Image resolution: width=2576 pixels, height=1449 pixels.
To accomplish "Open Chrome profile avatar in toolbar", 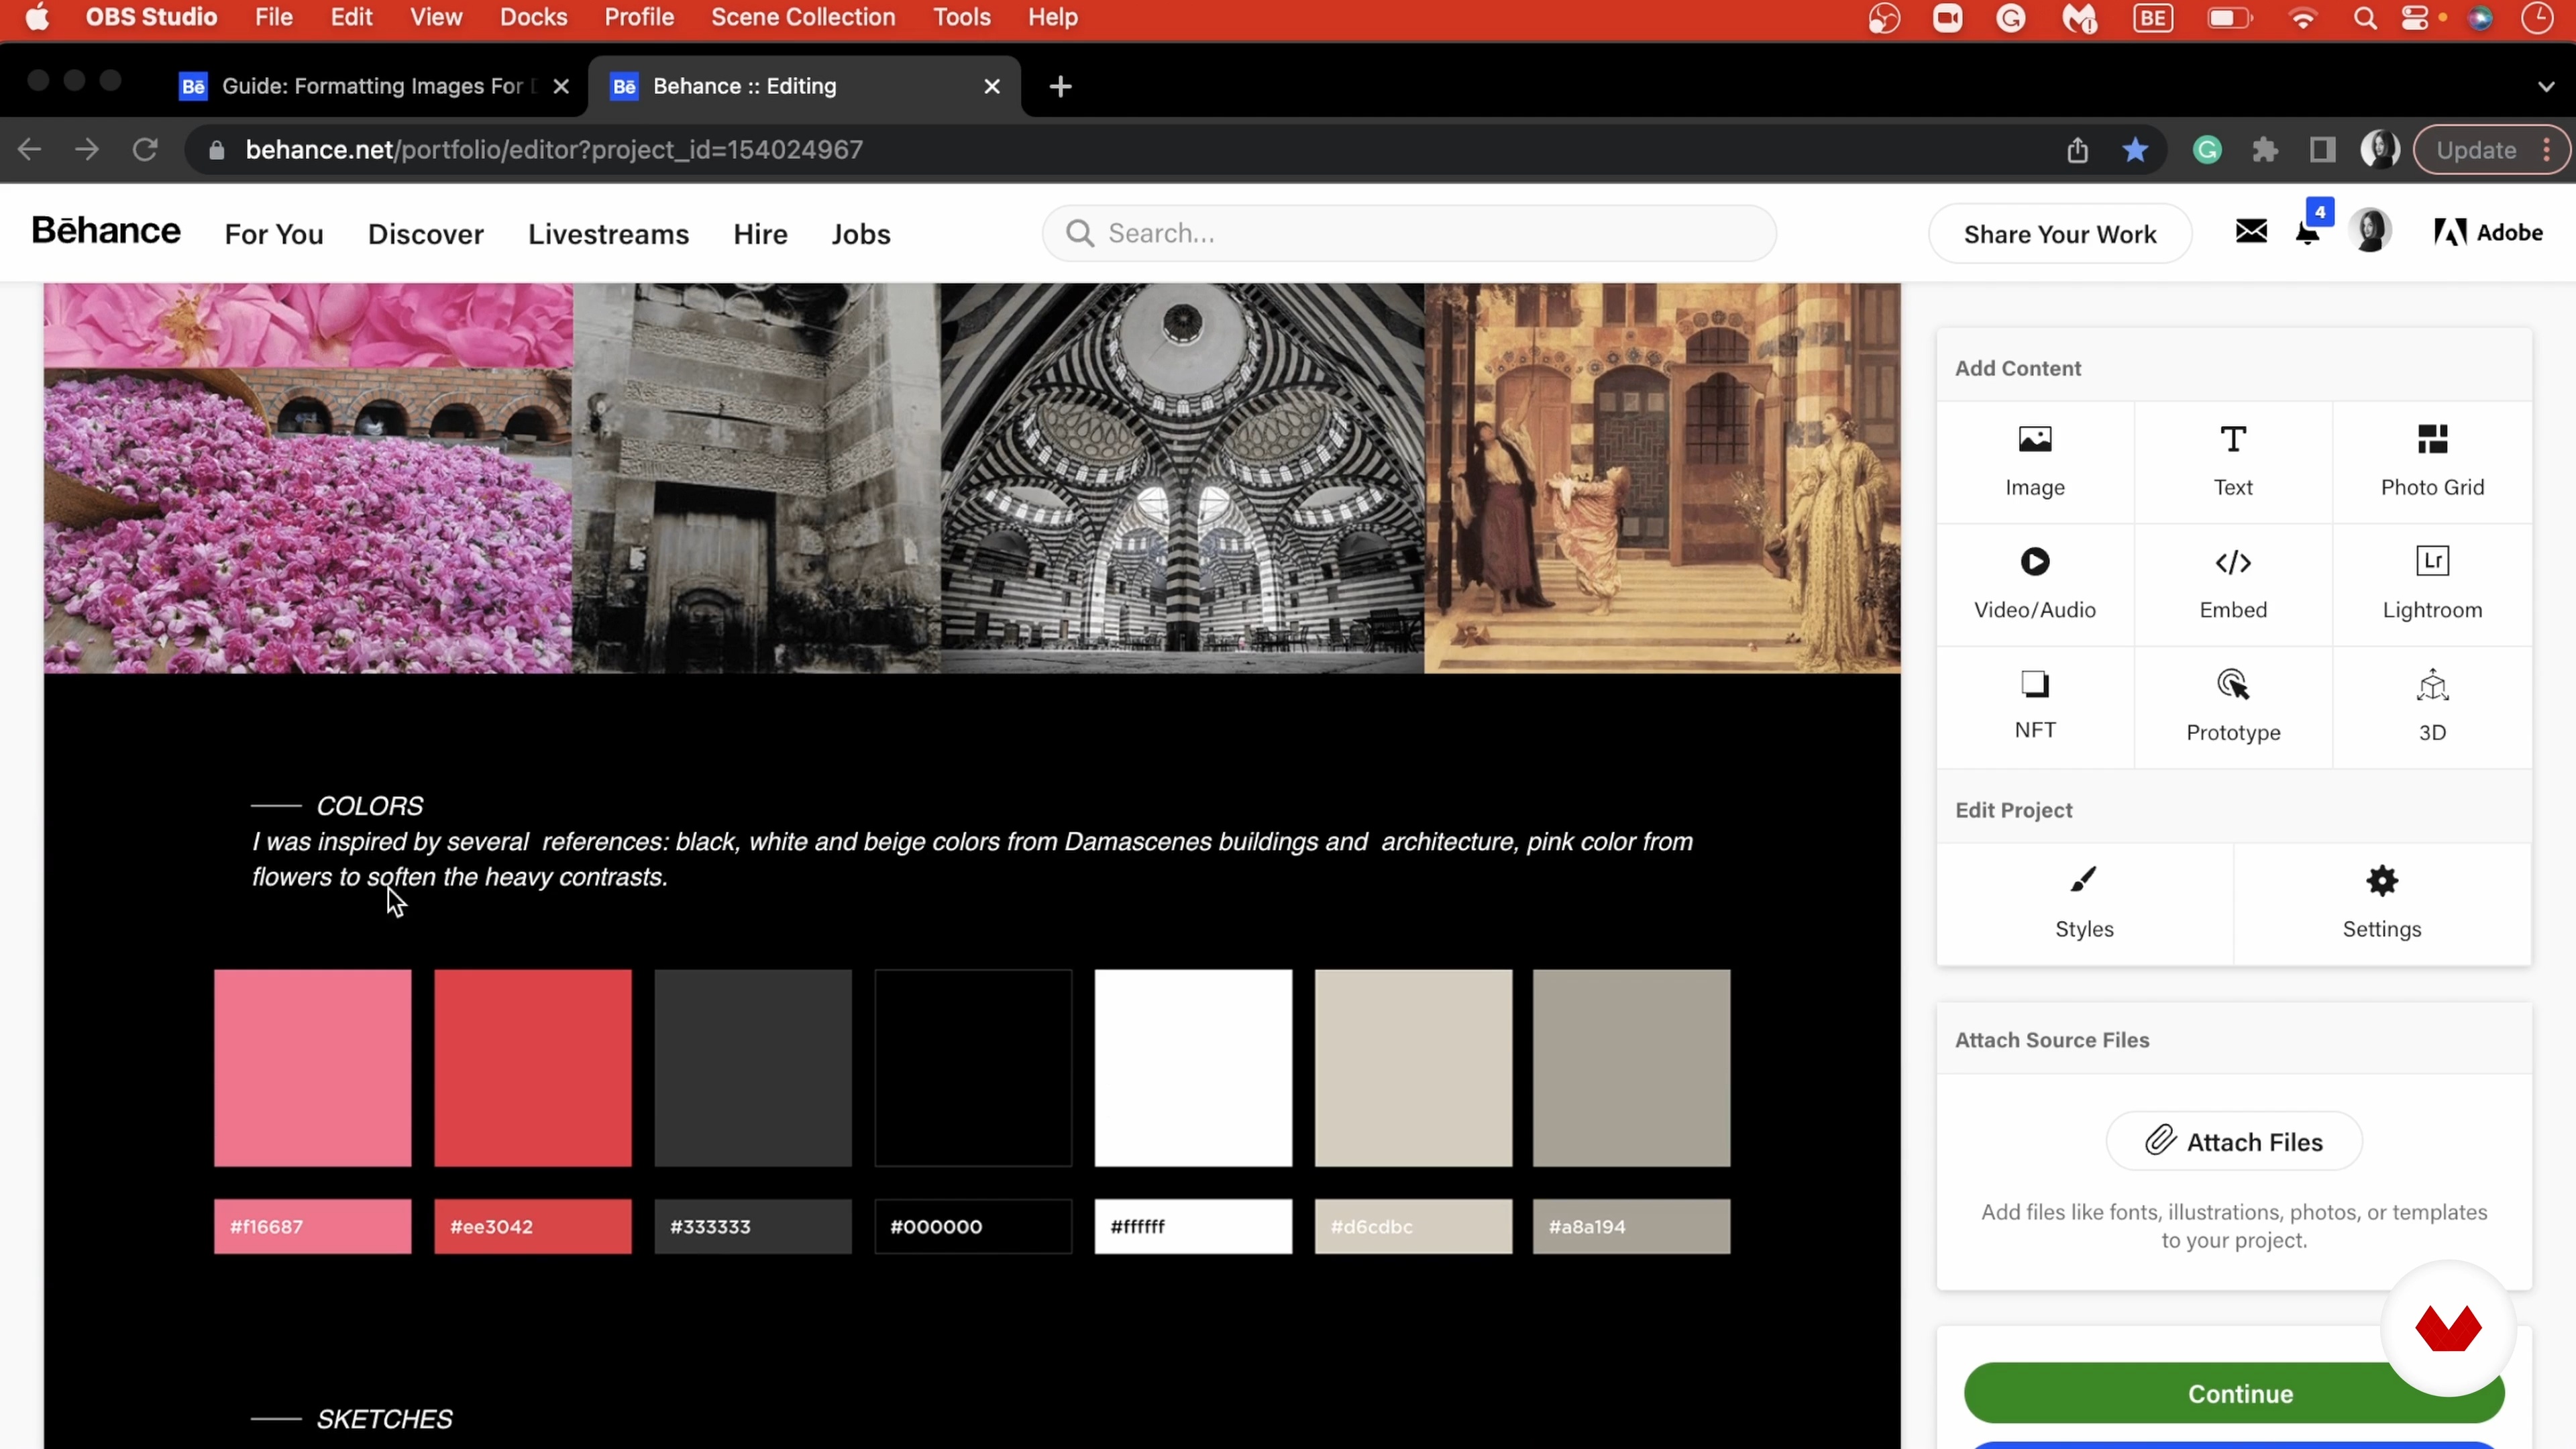I will tap(2379, 150).
